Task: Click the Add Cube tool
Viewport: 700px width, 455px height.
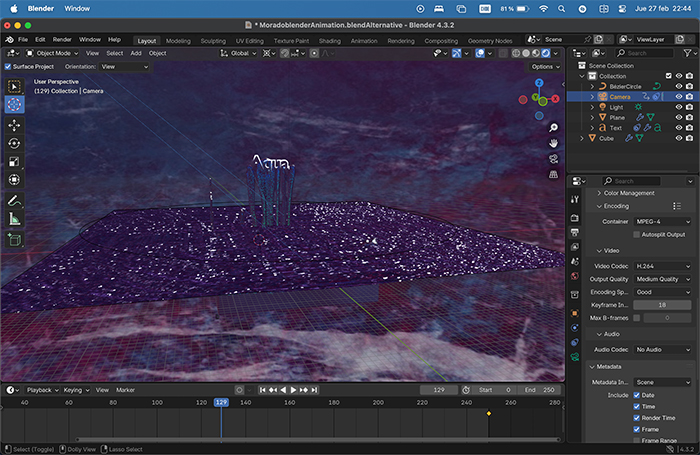Action: click(14, 240)
